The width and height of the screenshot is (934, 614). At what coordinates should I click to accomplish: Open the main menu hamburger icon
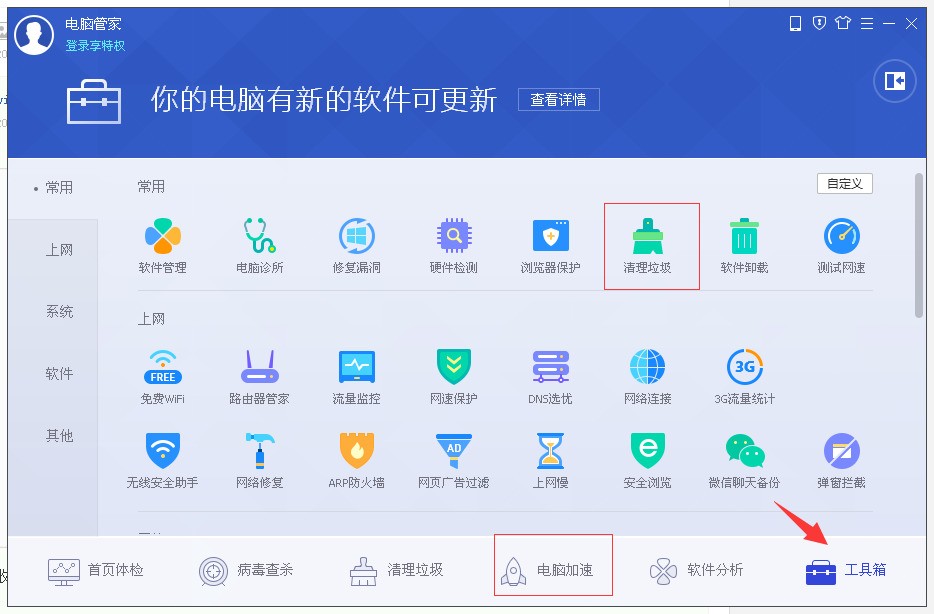(x=867, y=23)
